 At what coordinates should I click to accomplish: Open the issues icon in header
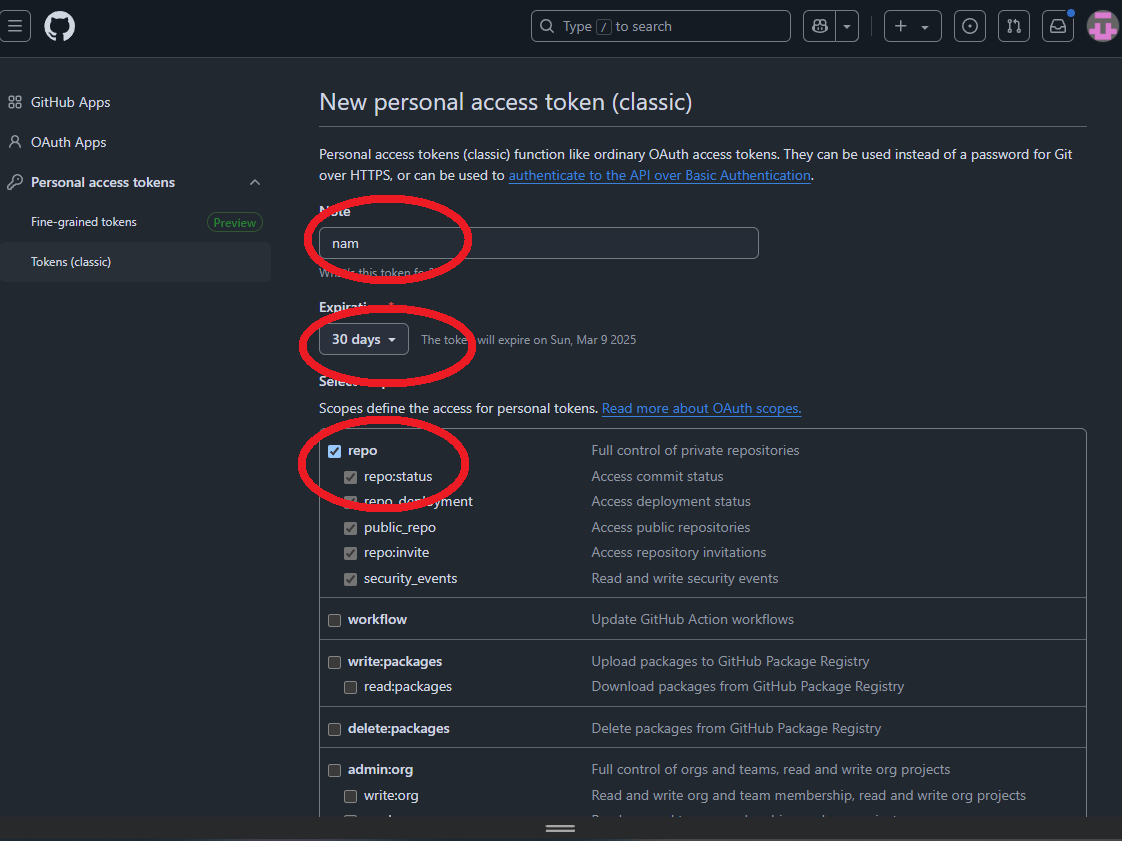tap(969, 26)
